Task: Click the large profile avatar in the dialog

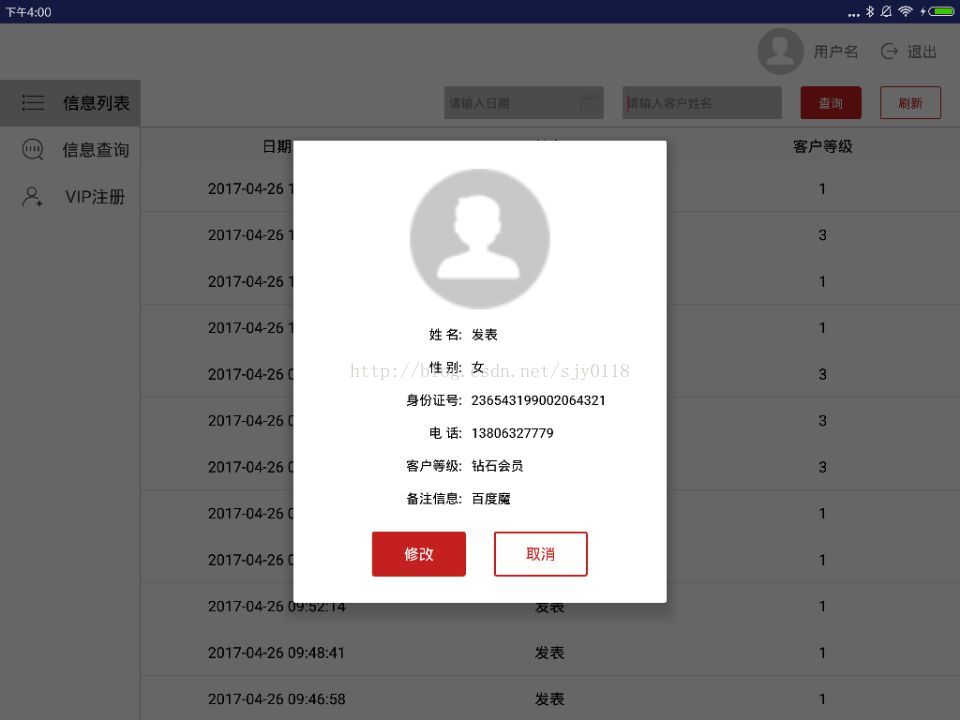Action: (x=479, y=238)
